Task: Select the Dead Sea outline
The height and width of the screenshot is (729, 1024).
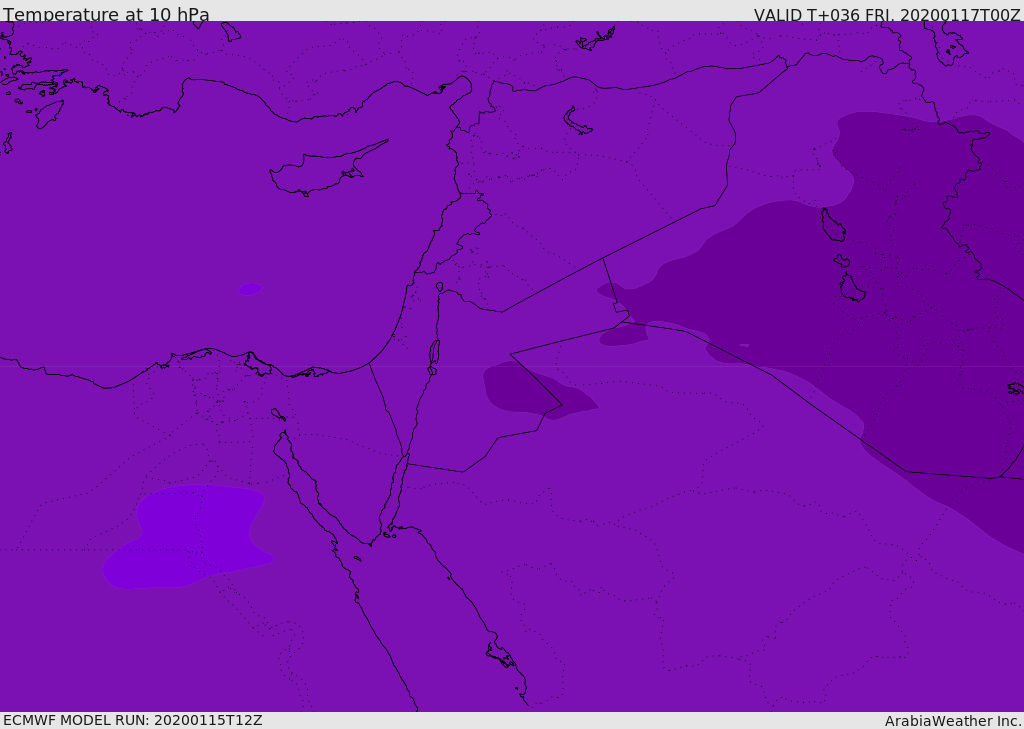Action: (x=434, y=352)
